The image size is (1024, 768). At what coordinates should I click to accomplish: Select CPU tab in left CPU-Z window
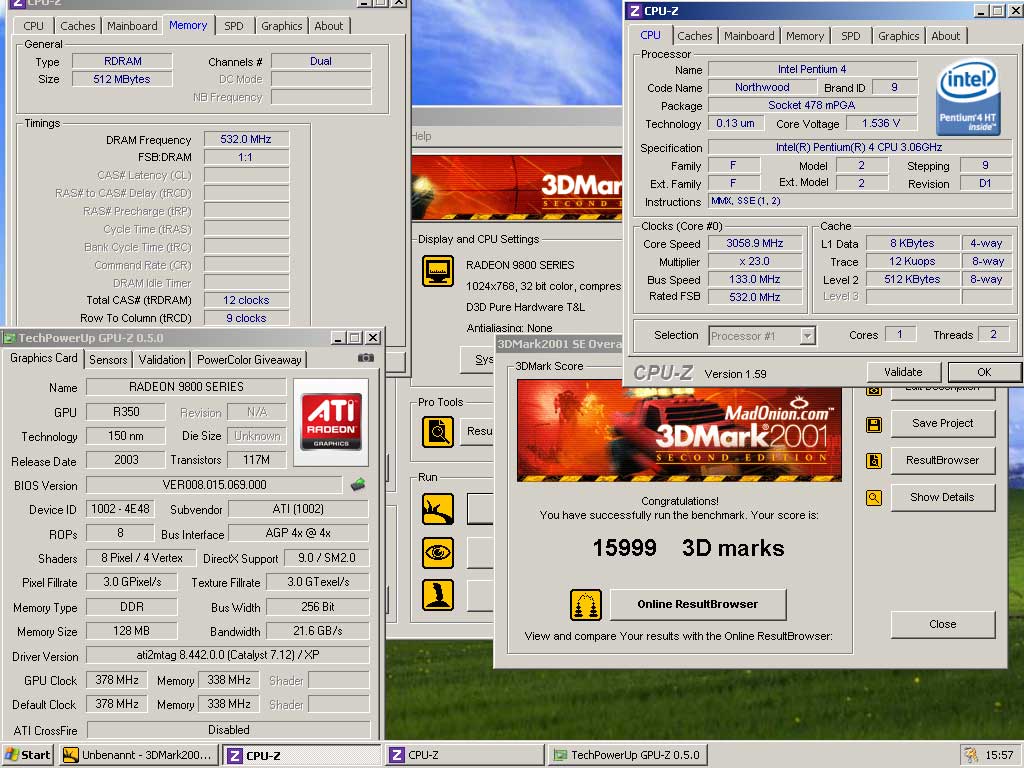pos(33,25)
